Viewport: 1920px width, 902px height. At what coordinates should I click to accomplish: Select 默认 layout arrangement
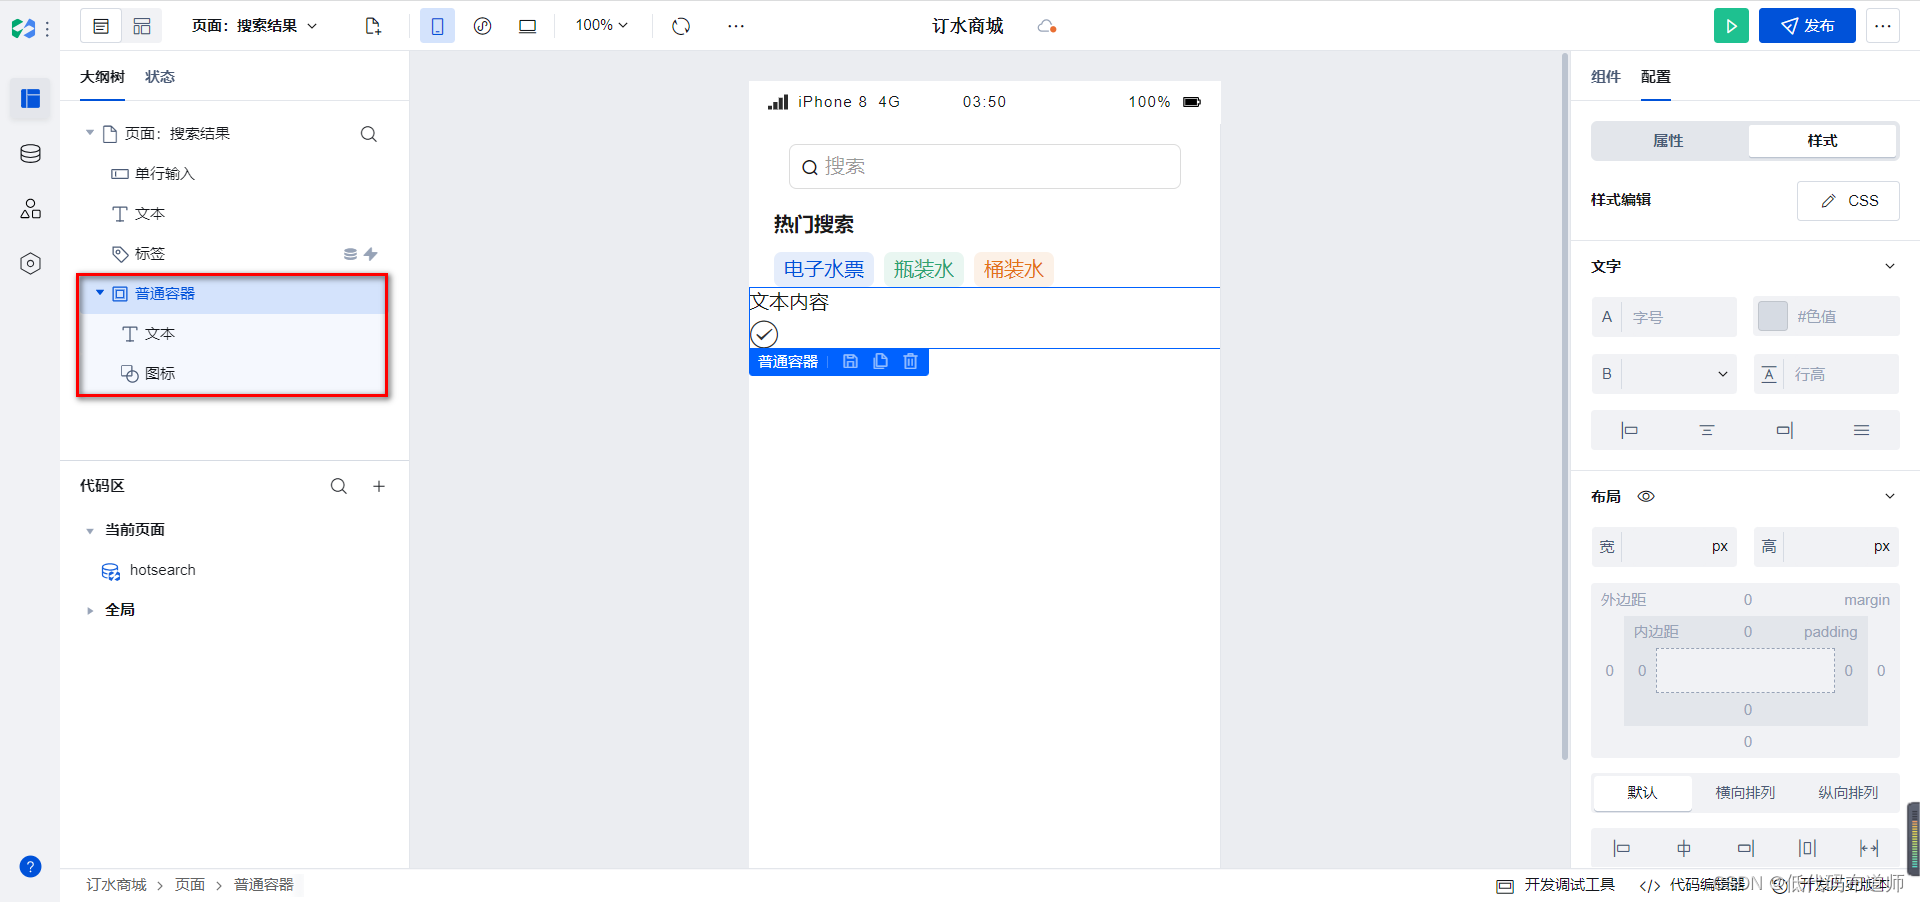[x=1642, y=793]
